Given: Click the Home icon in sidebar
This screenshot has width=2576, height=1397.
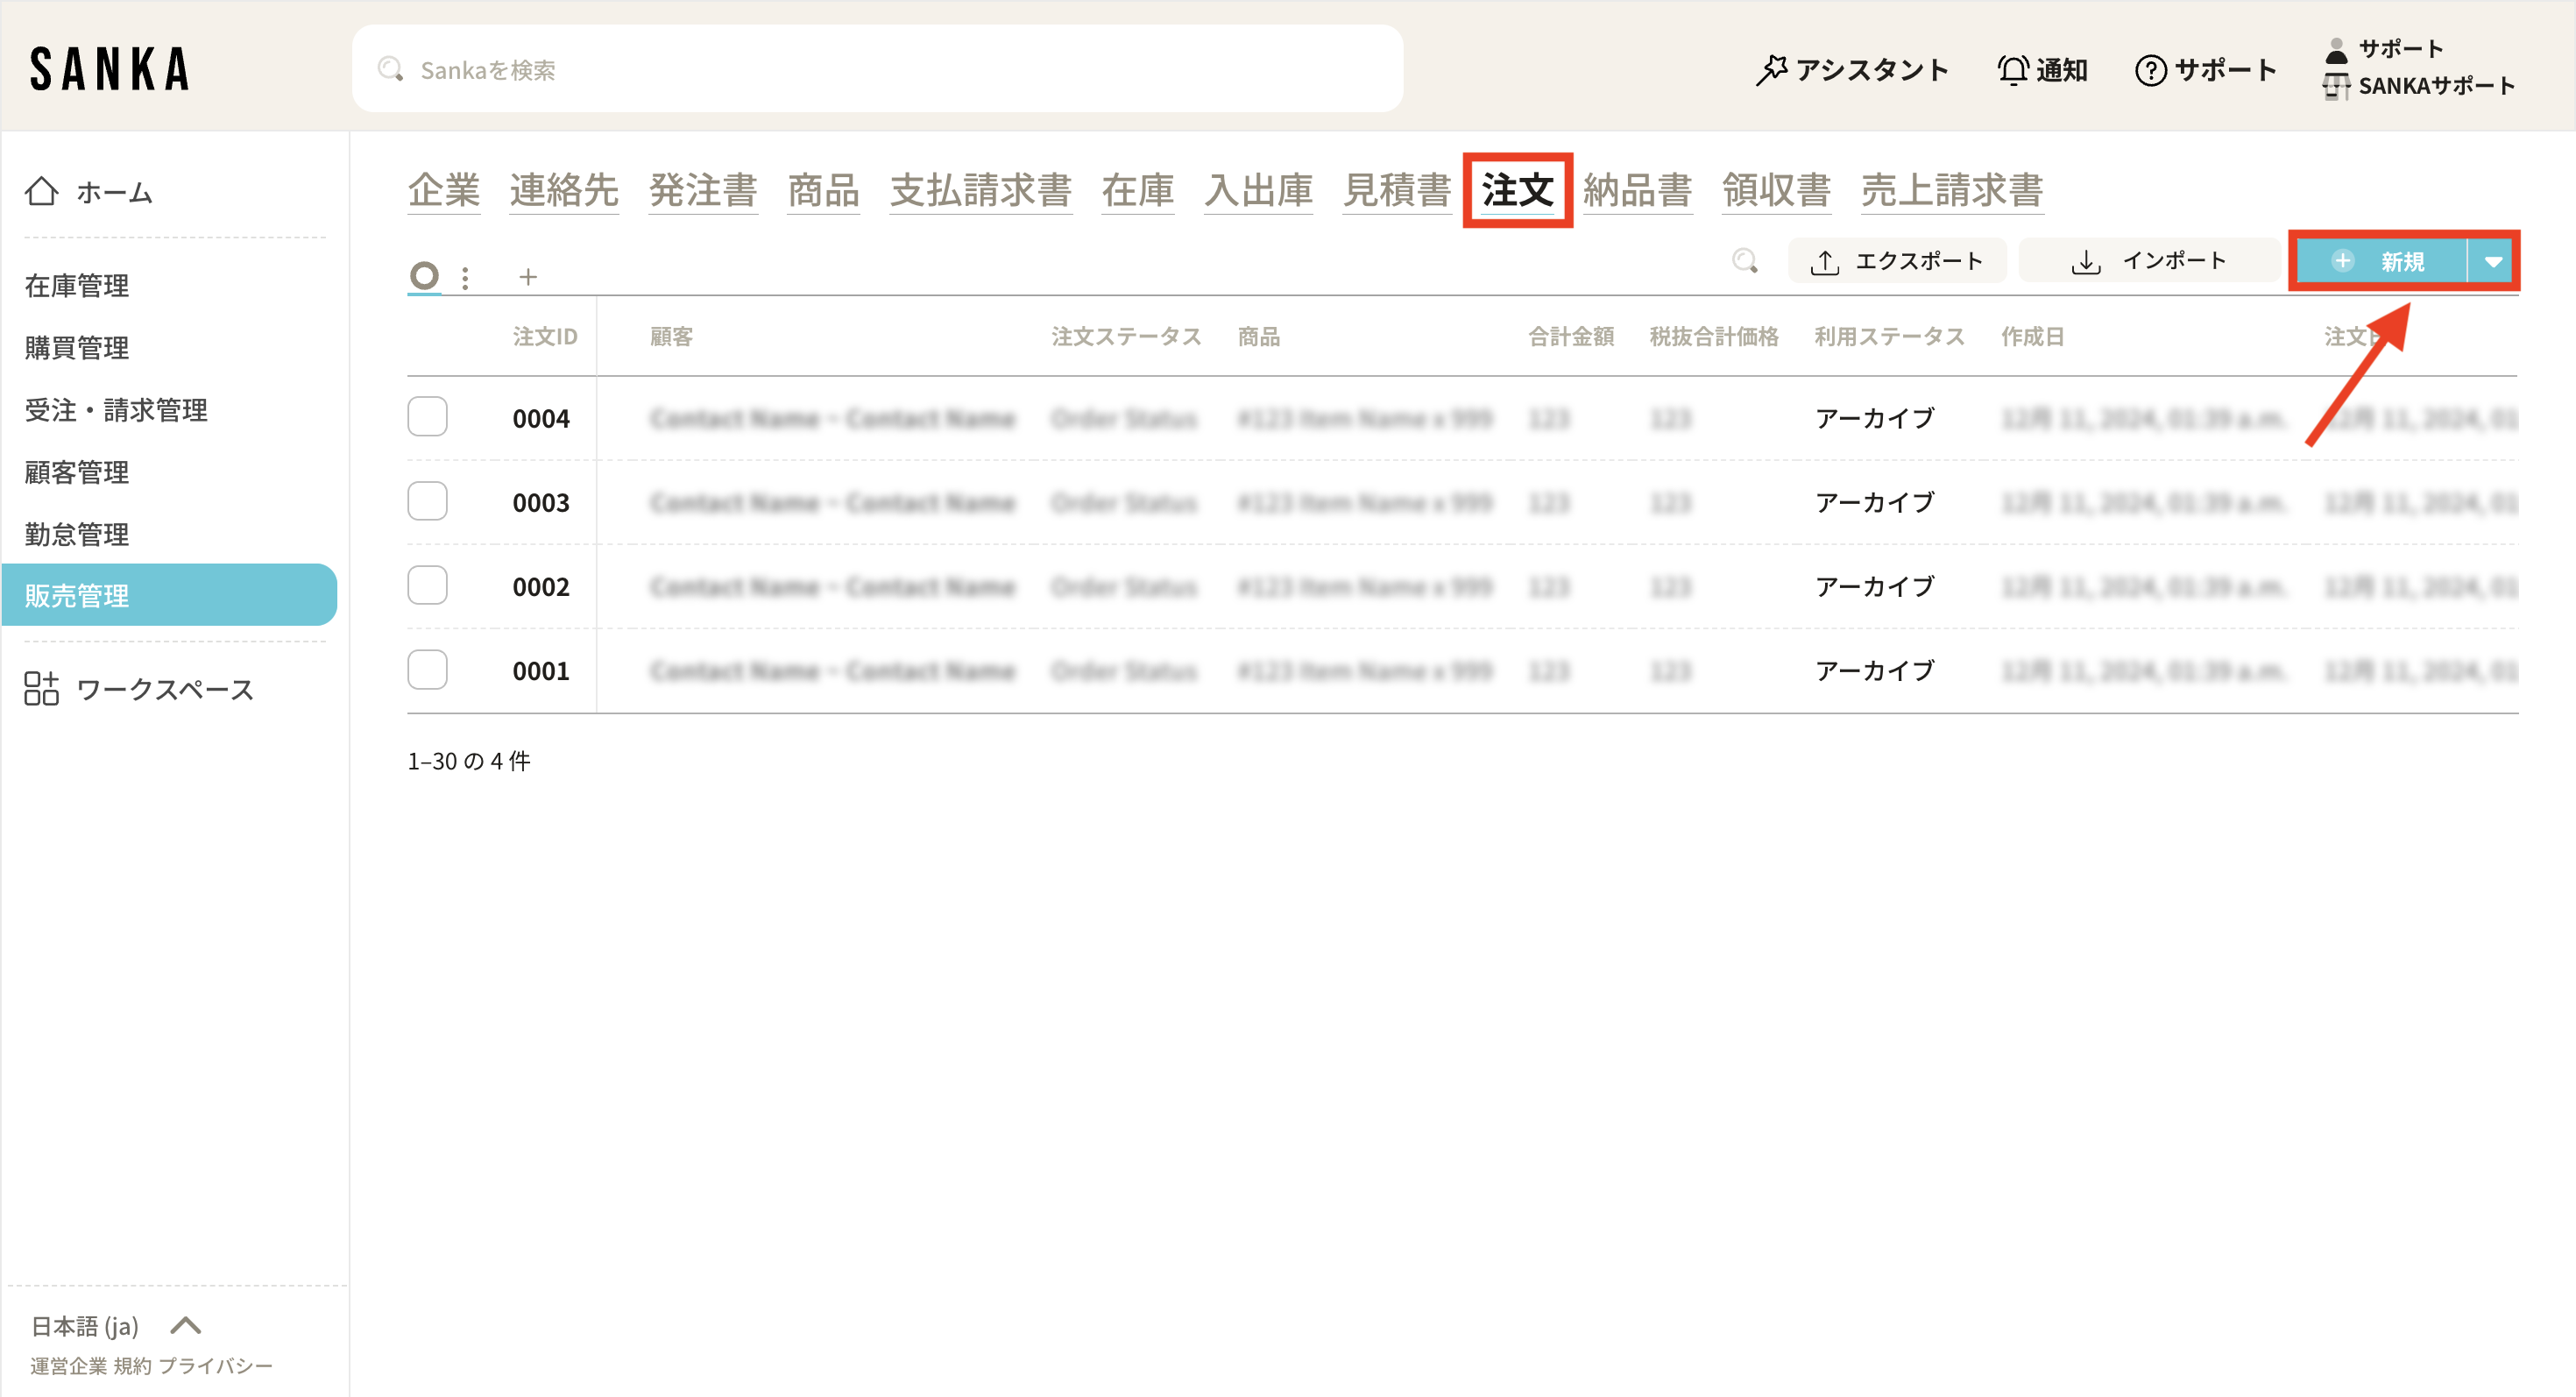Looking at the screenshot, I should click(41, 190).
